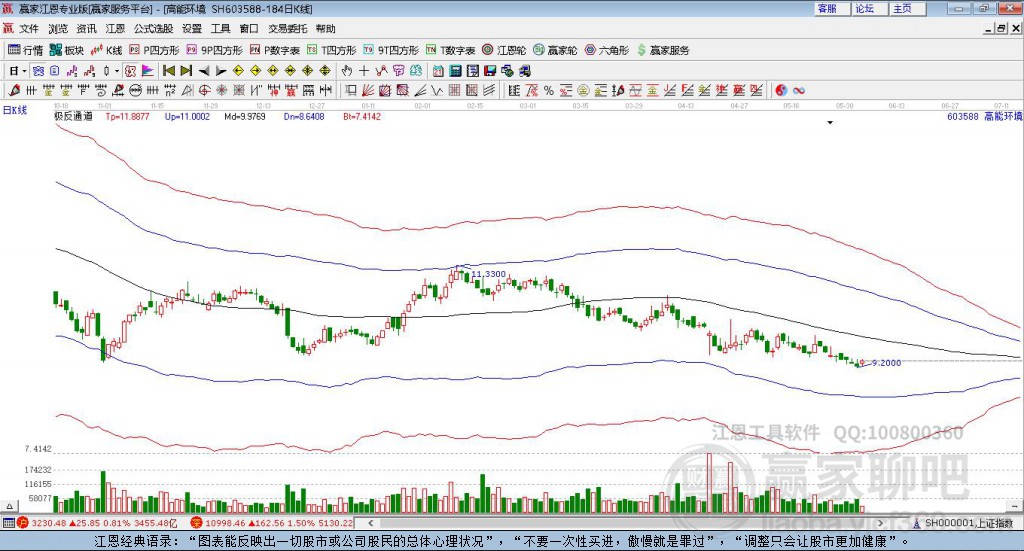The image size is (1024, 551).
Task: Click the blue infinity symbol icon
Action: 799,90
